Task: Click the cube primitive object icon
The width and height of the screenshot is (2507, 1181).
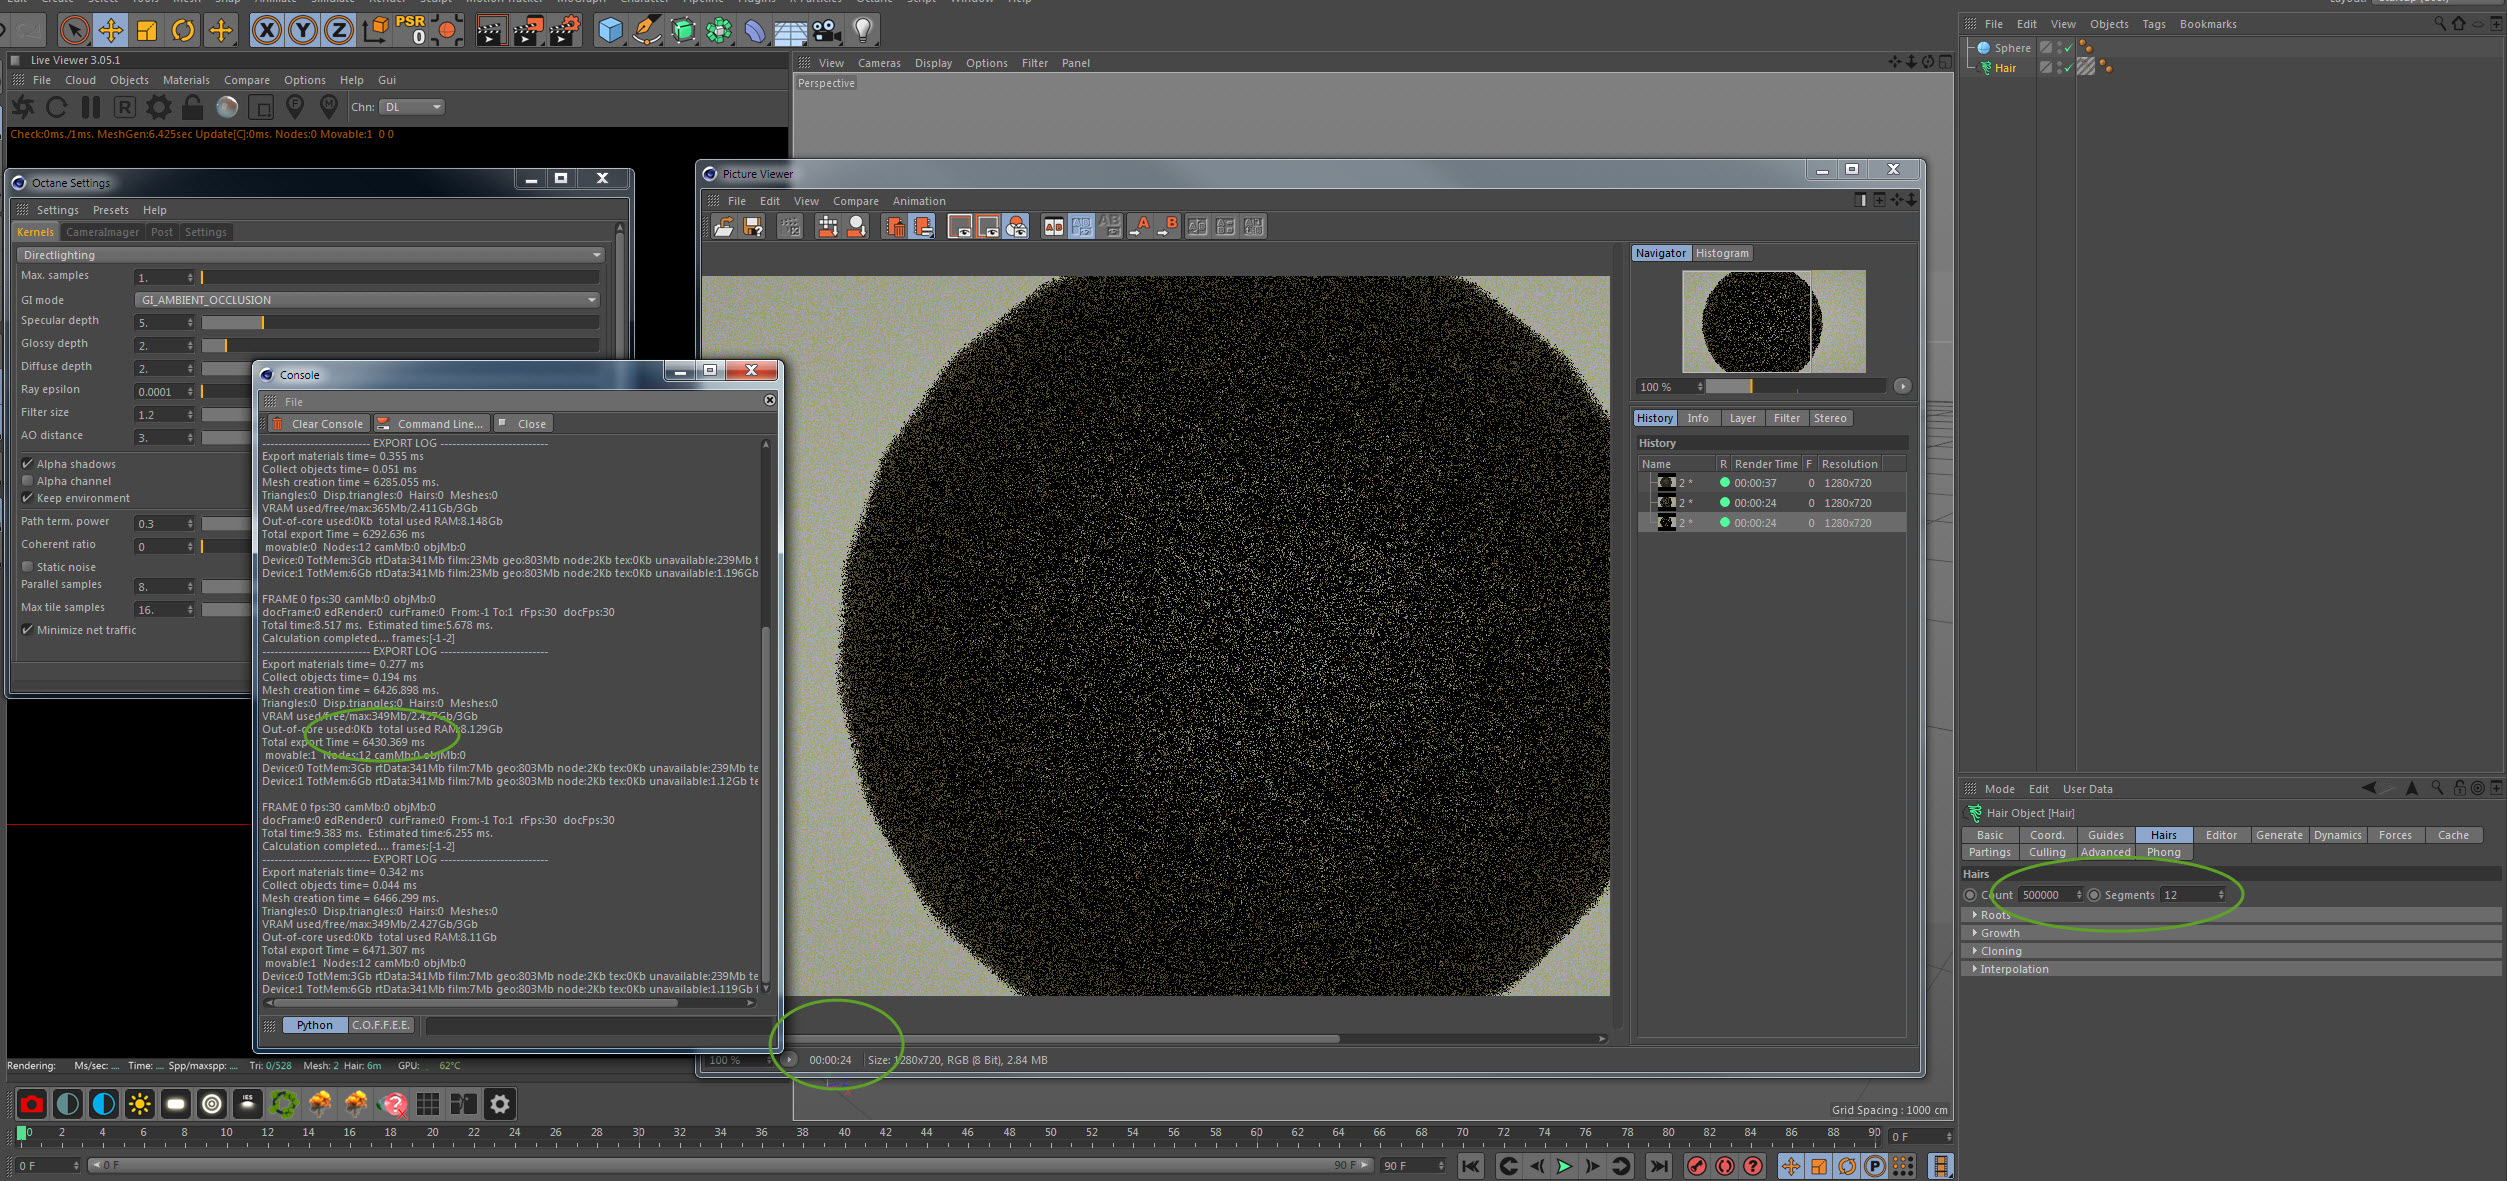Action: tap(610, 31)
